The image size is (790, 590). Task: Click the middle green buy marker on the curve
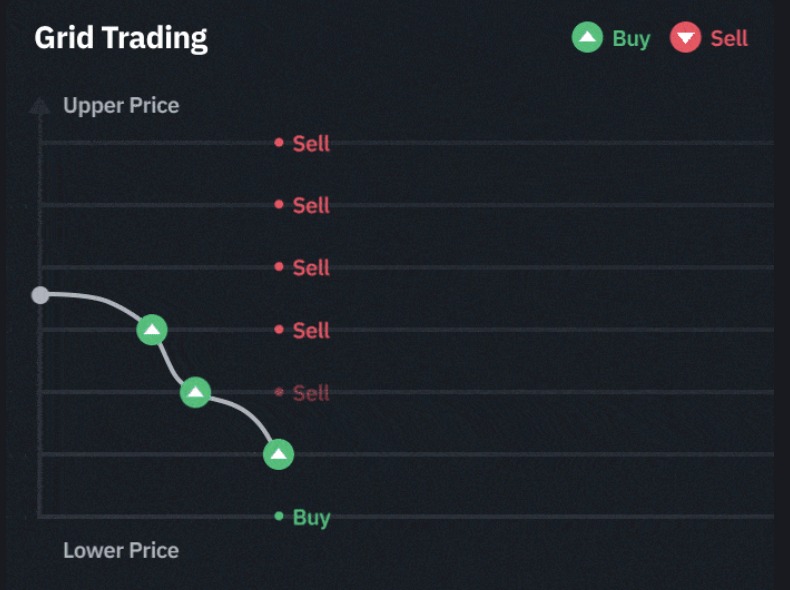(x=196, y=392)
